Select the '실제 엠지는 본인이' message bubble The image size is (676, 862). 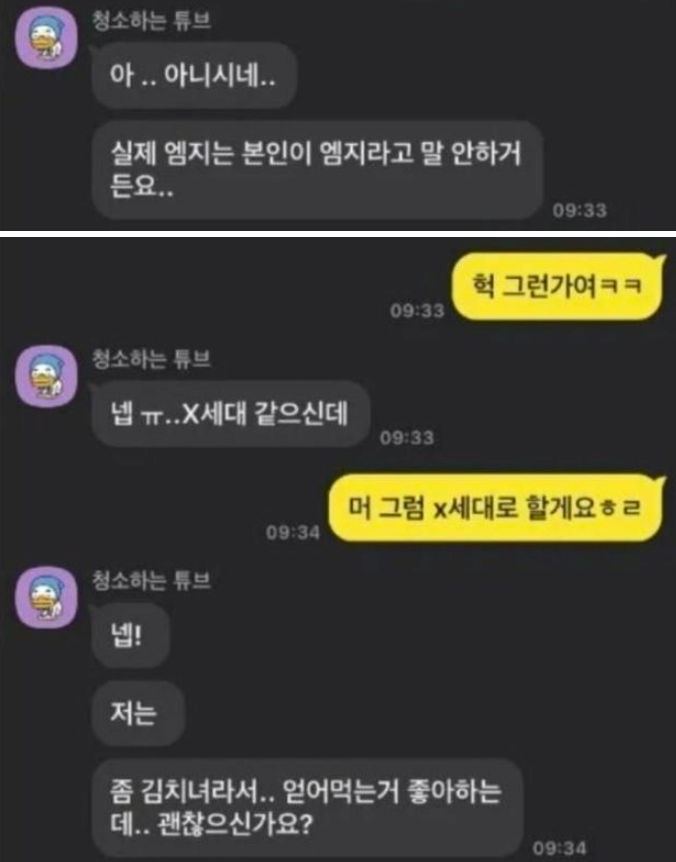coord(317,170)
